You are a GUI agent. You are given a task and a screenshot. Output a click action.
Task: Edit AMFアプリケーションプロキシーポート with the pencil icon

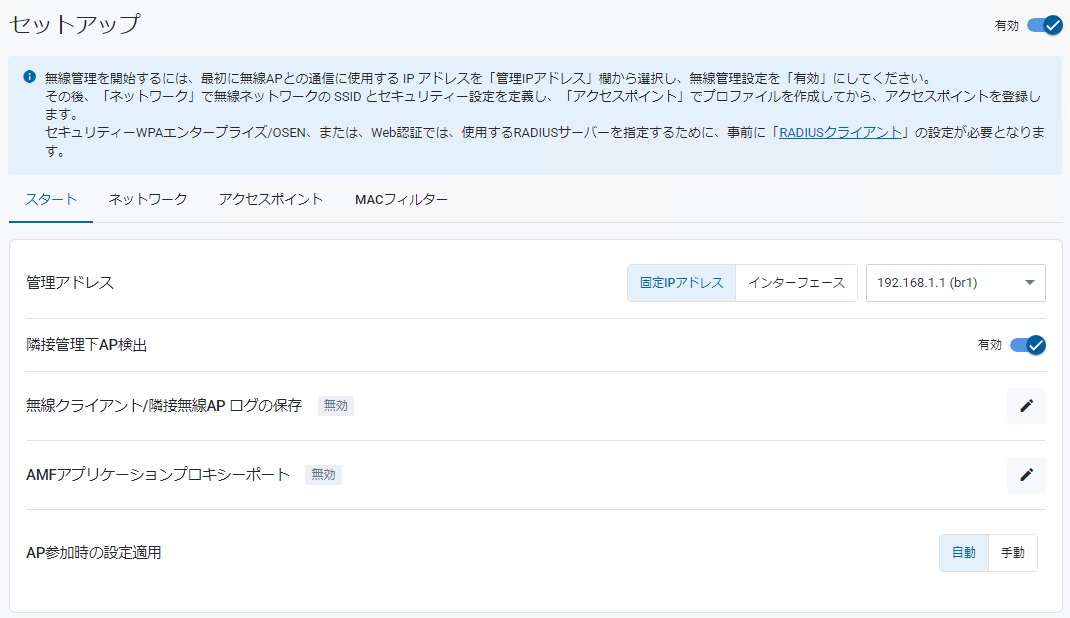[x=1026, y=475]
